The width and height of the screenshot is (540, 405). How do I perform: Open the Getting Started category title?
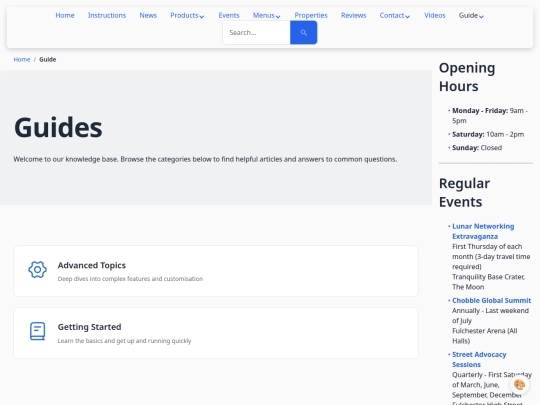coord(89,327)
